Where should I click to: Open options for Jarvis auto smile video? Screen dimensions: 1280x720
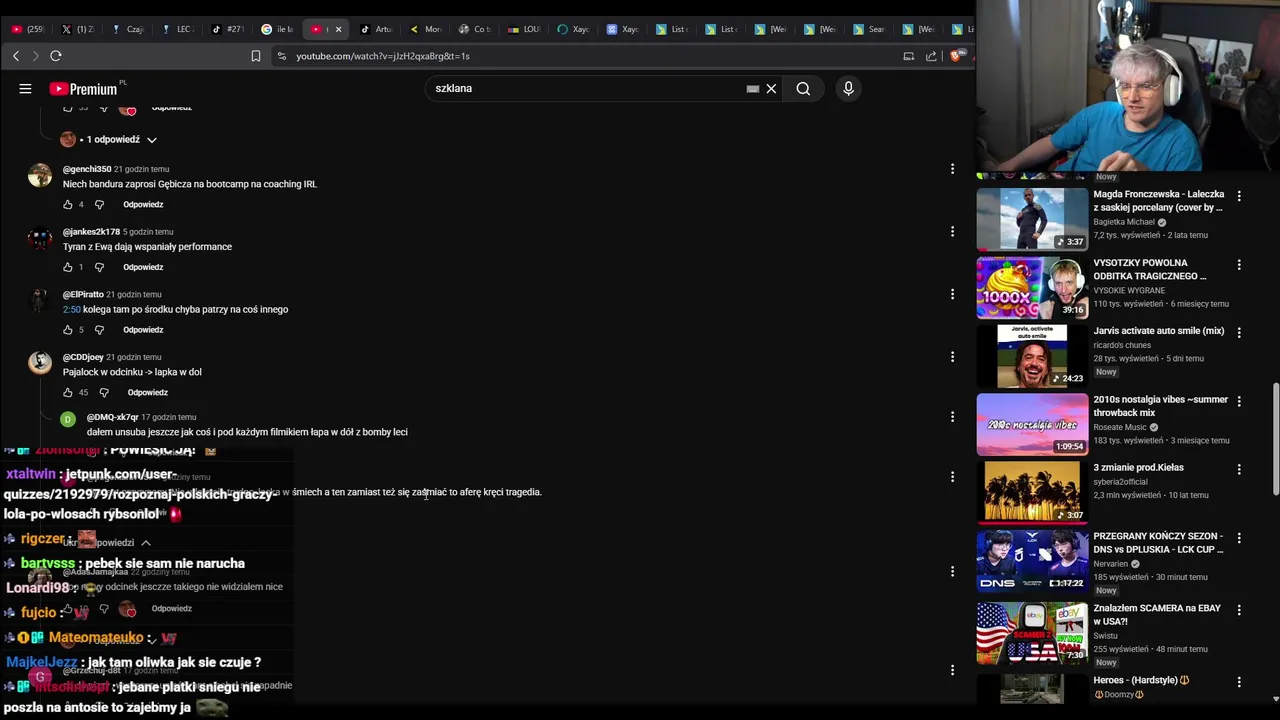[x=1239, y=332]
